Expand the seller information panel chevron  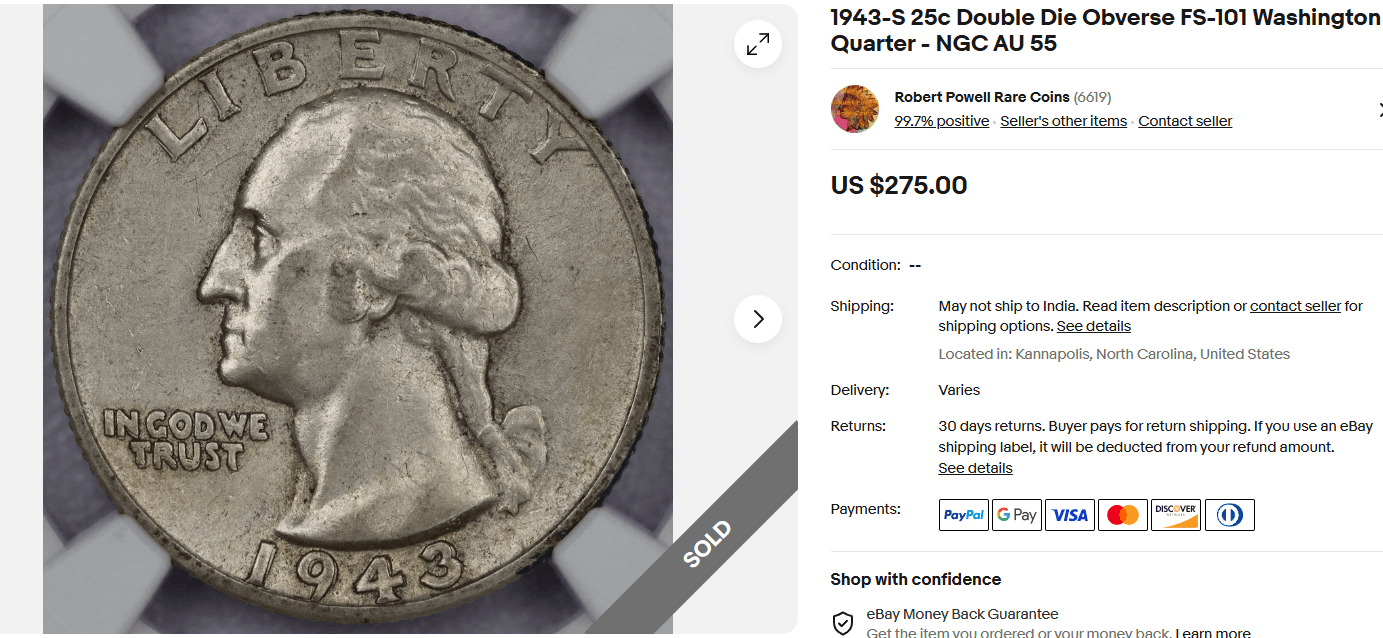pos(1380,108)
